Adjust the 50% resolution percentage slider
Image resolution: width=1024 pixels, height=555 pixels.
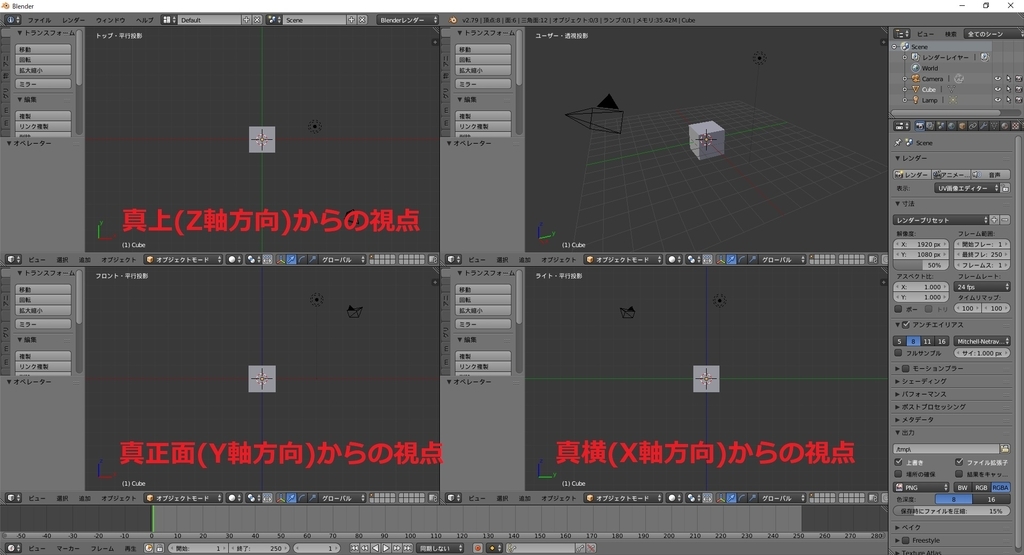(922, 265)
